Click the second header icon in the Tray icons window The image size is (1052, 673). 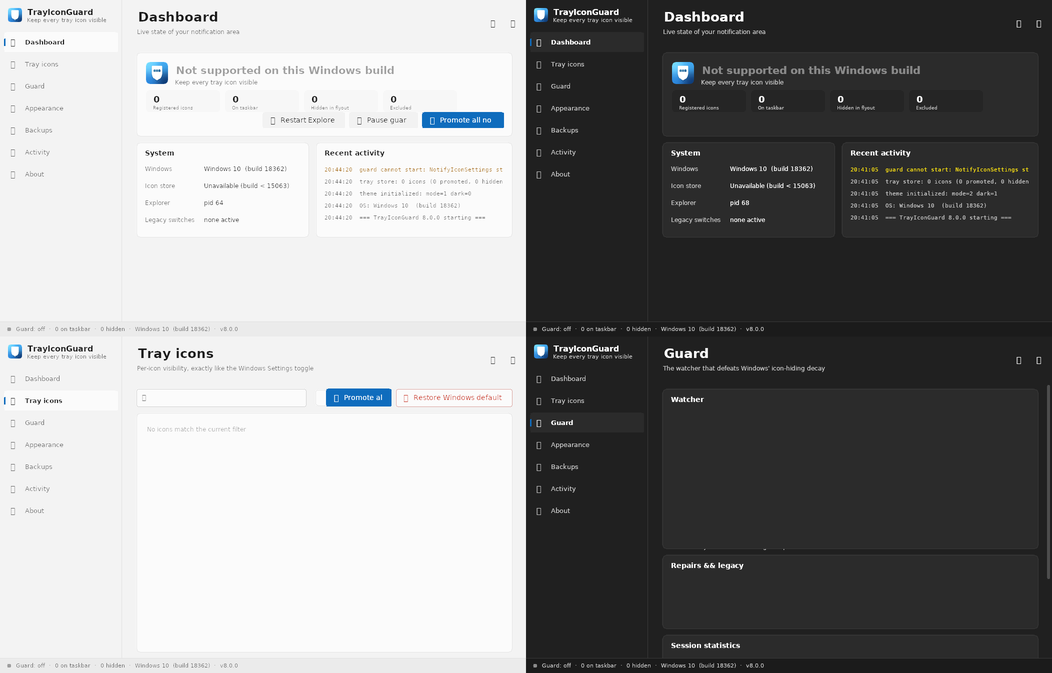[513, 360]
